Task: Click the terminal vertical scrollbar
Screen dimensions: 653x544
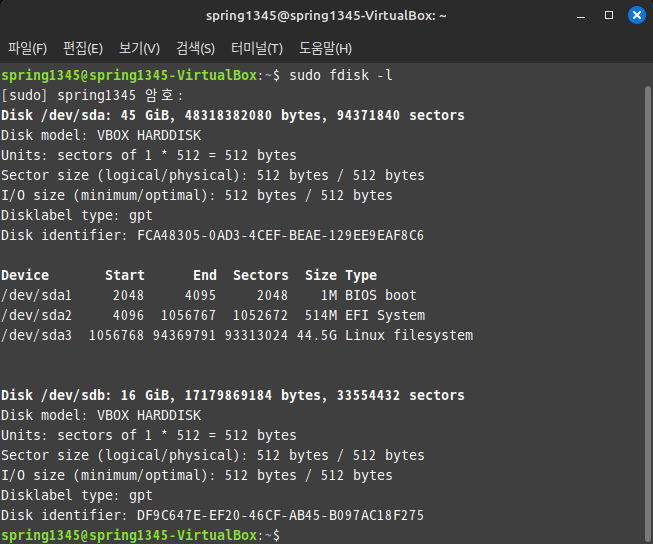Action: (x=648, y=312)
